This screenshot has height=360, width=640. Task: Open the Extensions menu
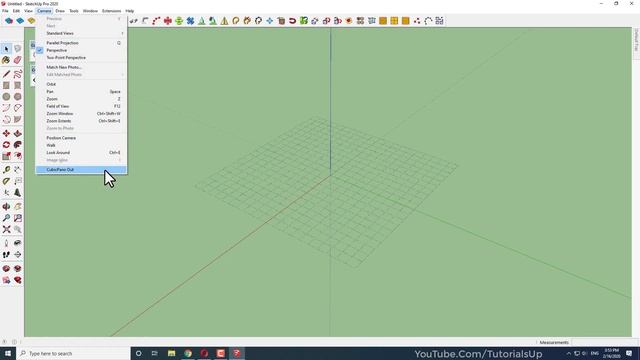pyautogui.click(x=111, y=11)
